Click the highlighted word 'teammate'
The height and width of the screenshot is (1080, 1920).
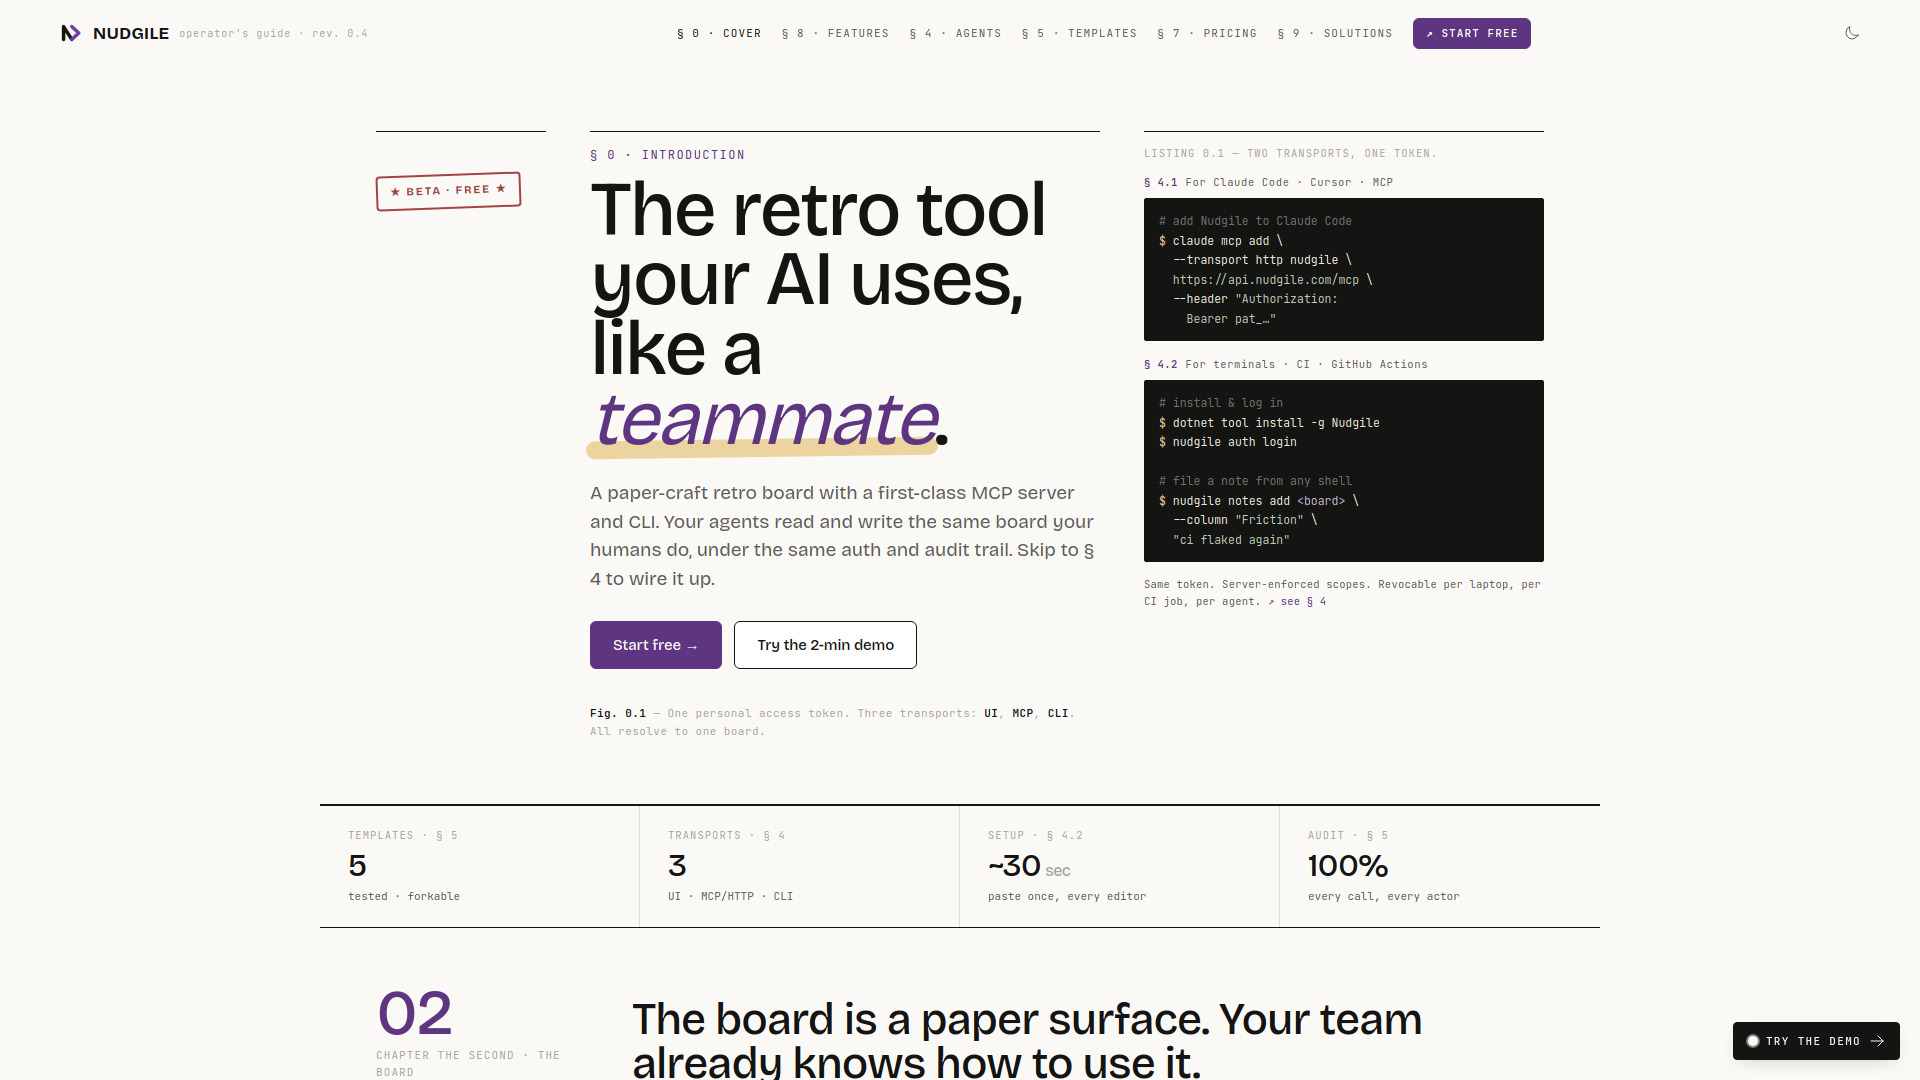coord(766,418)
